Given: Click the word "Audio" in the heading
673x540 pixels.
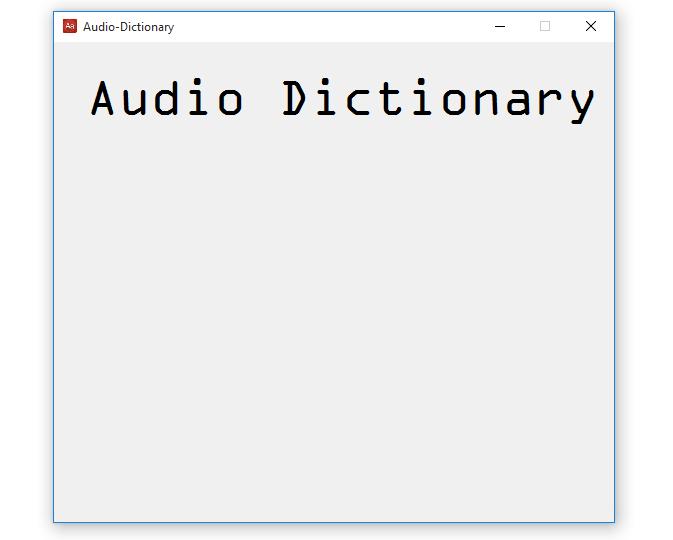Looking at the screenshot, I should [166, 99].
